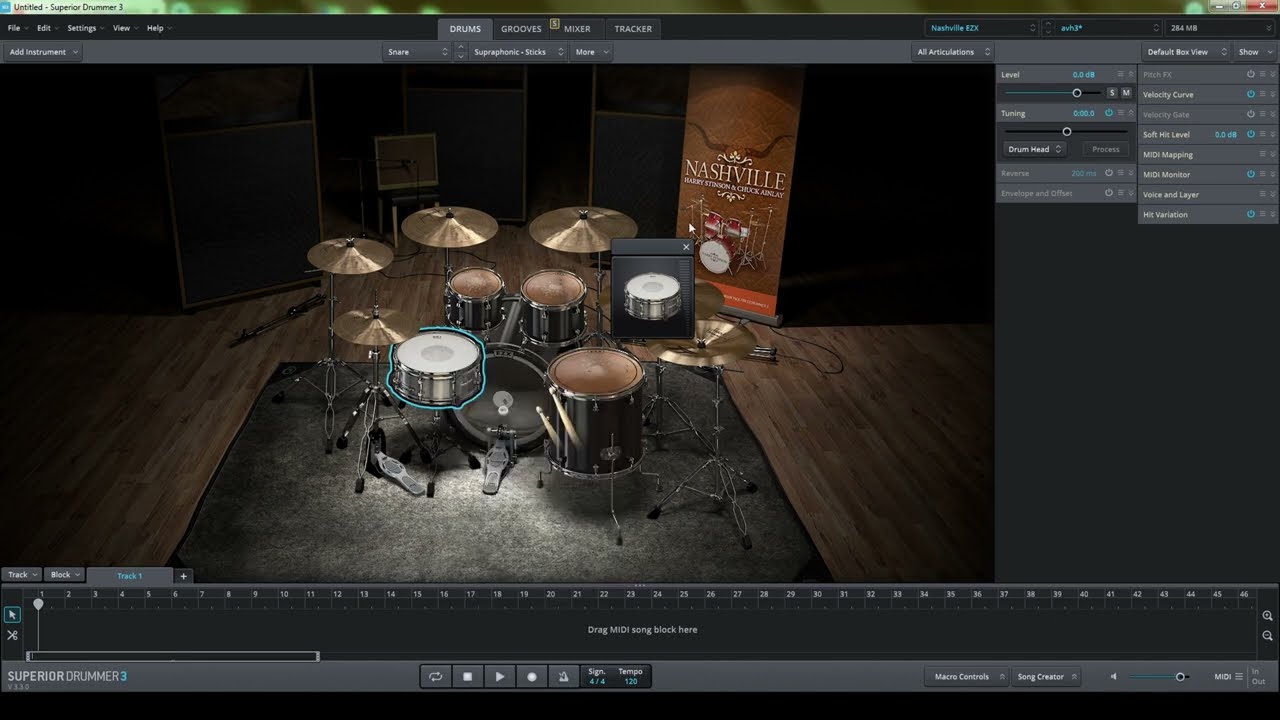Click the master volume speaker icon
1280x720 pixels.
click(x=1114, y=677)
